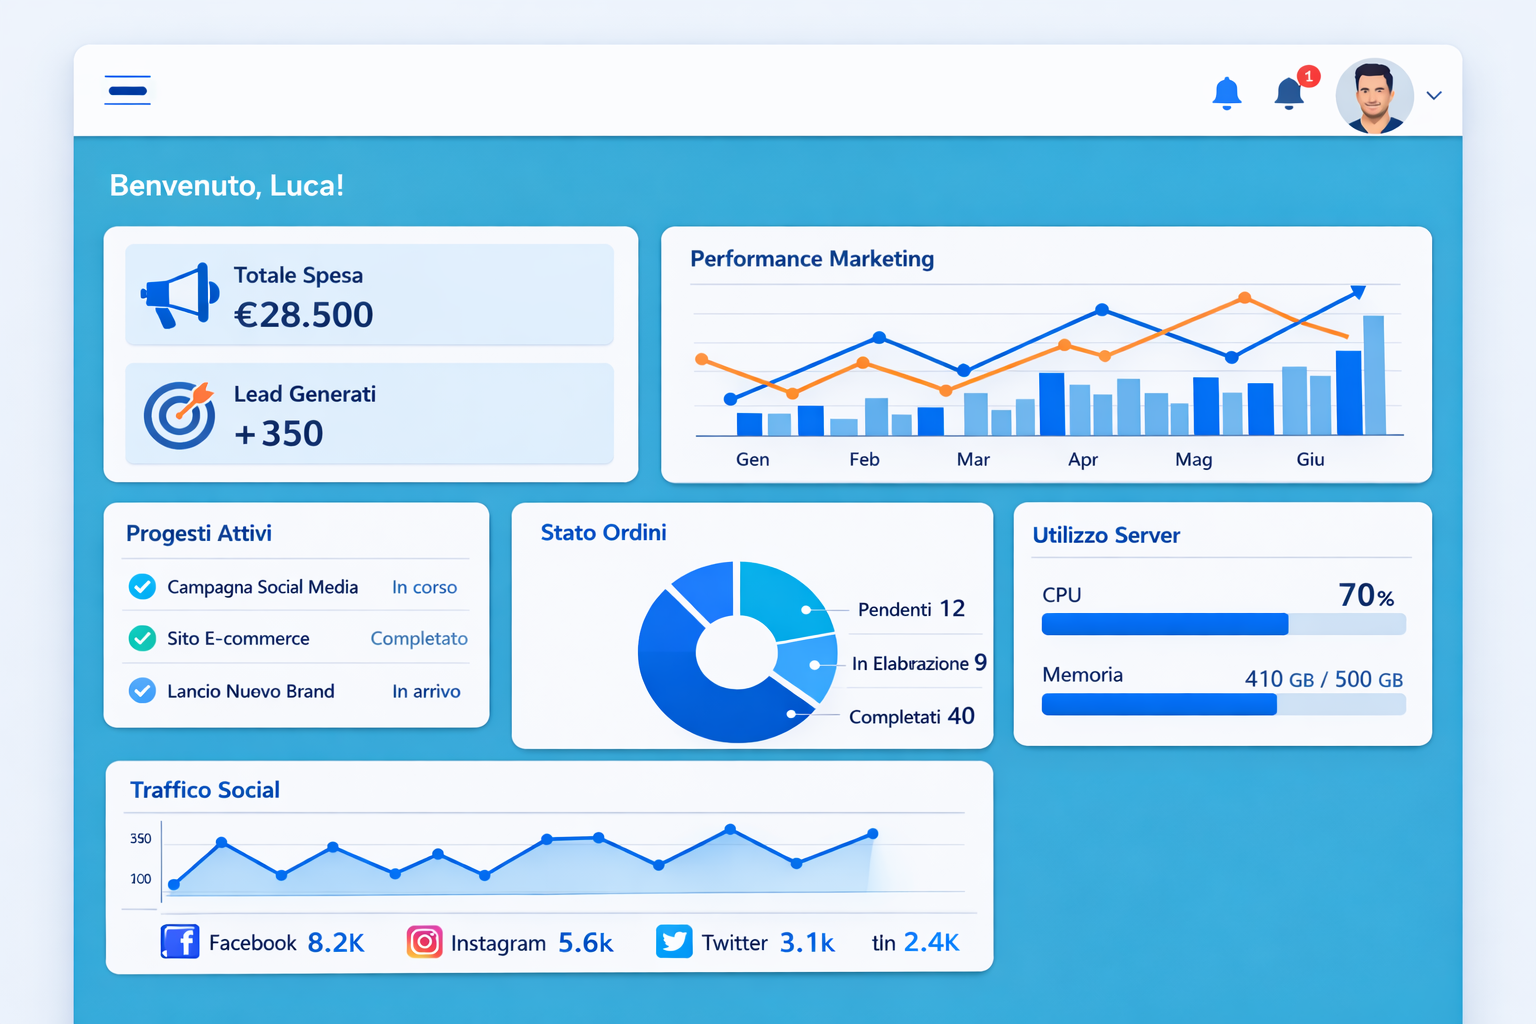Click the "Traffico Social" heading
The width and height of the screenshot is (1536, 1024).
pos(205,790)
